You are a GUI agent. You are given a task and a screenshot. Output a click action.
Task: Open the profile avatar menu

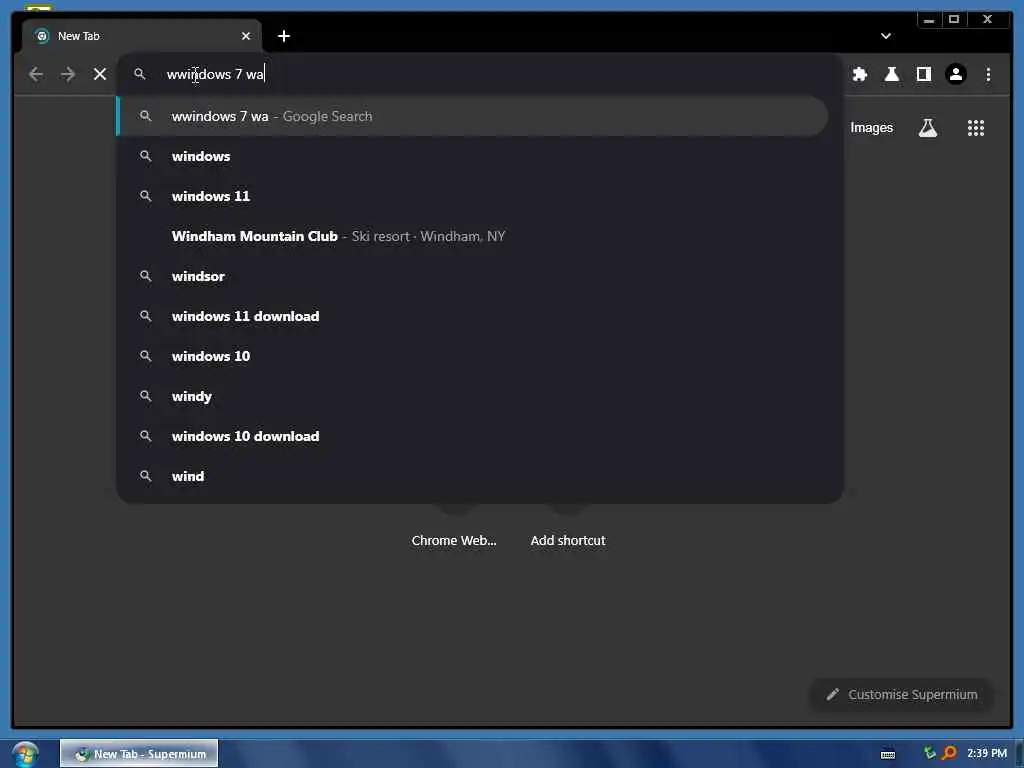pyautogui.click(x=955, y=74)
